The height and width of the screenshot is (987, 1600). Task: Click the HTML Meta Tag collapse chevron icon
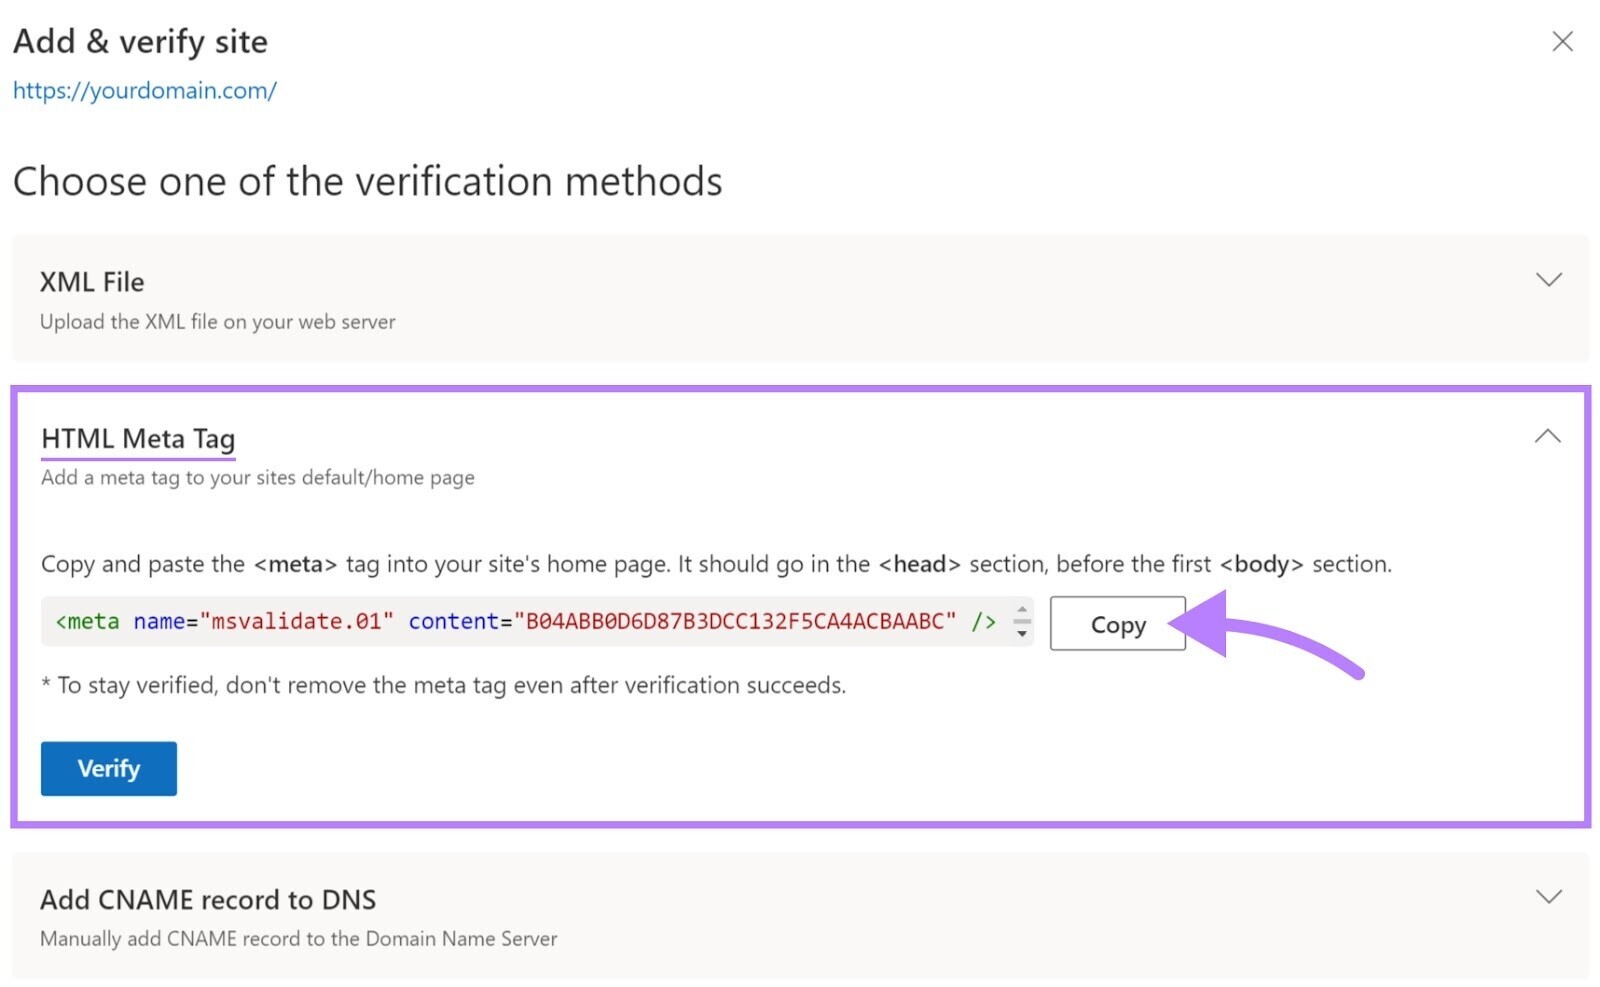1548,436
